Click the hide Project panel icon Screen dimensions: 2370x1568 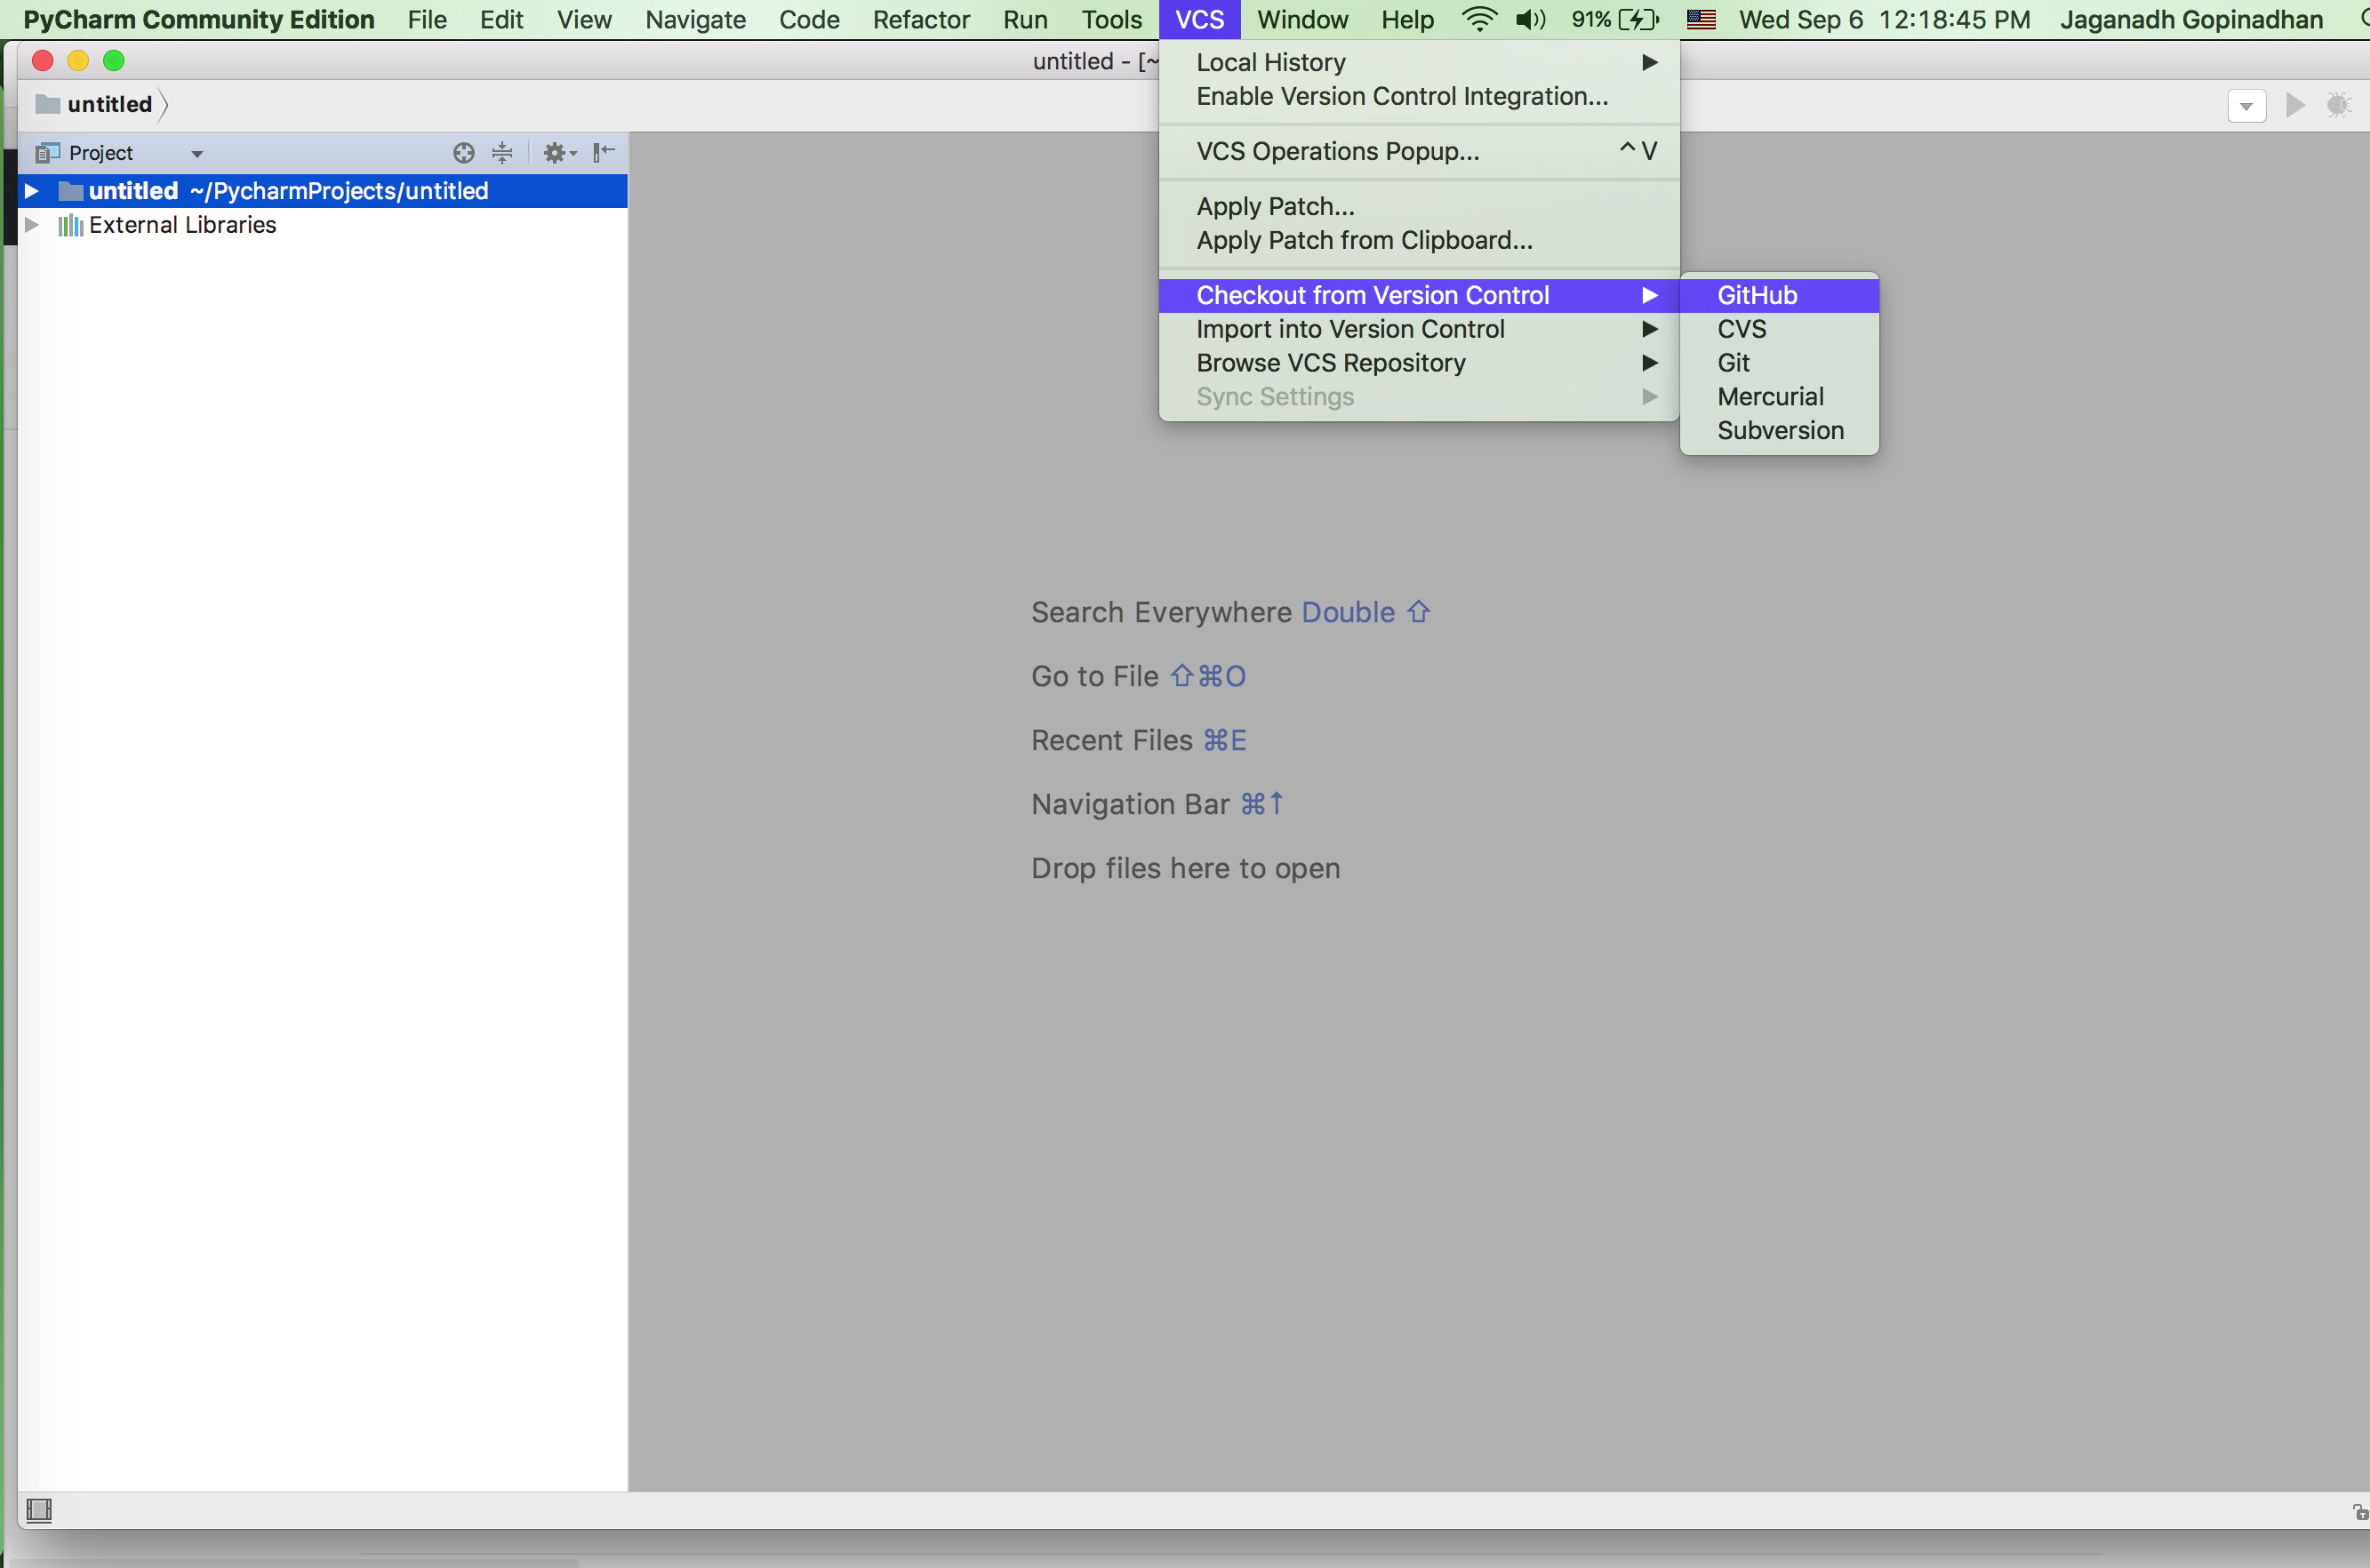tap(603, 153)
